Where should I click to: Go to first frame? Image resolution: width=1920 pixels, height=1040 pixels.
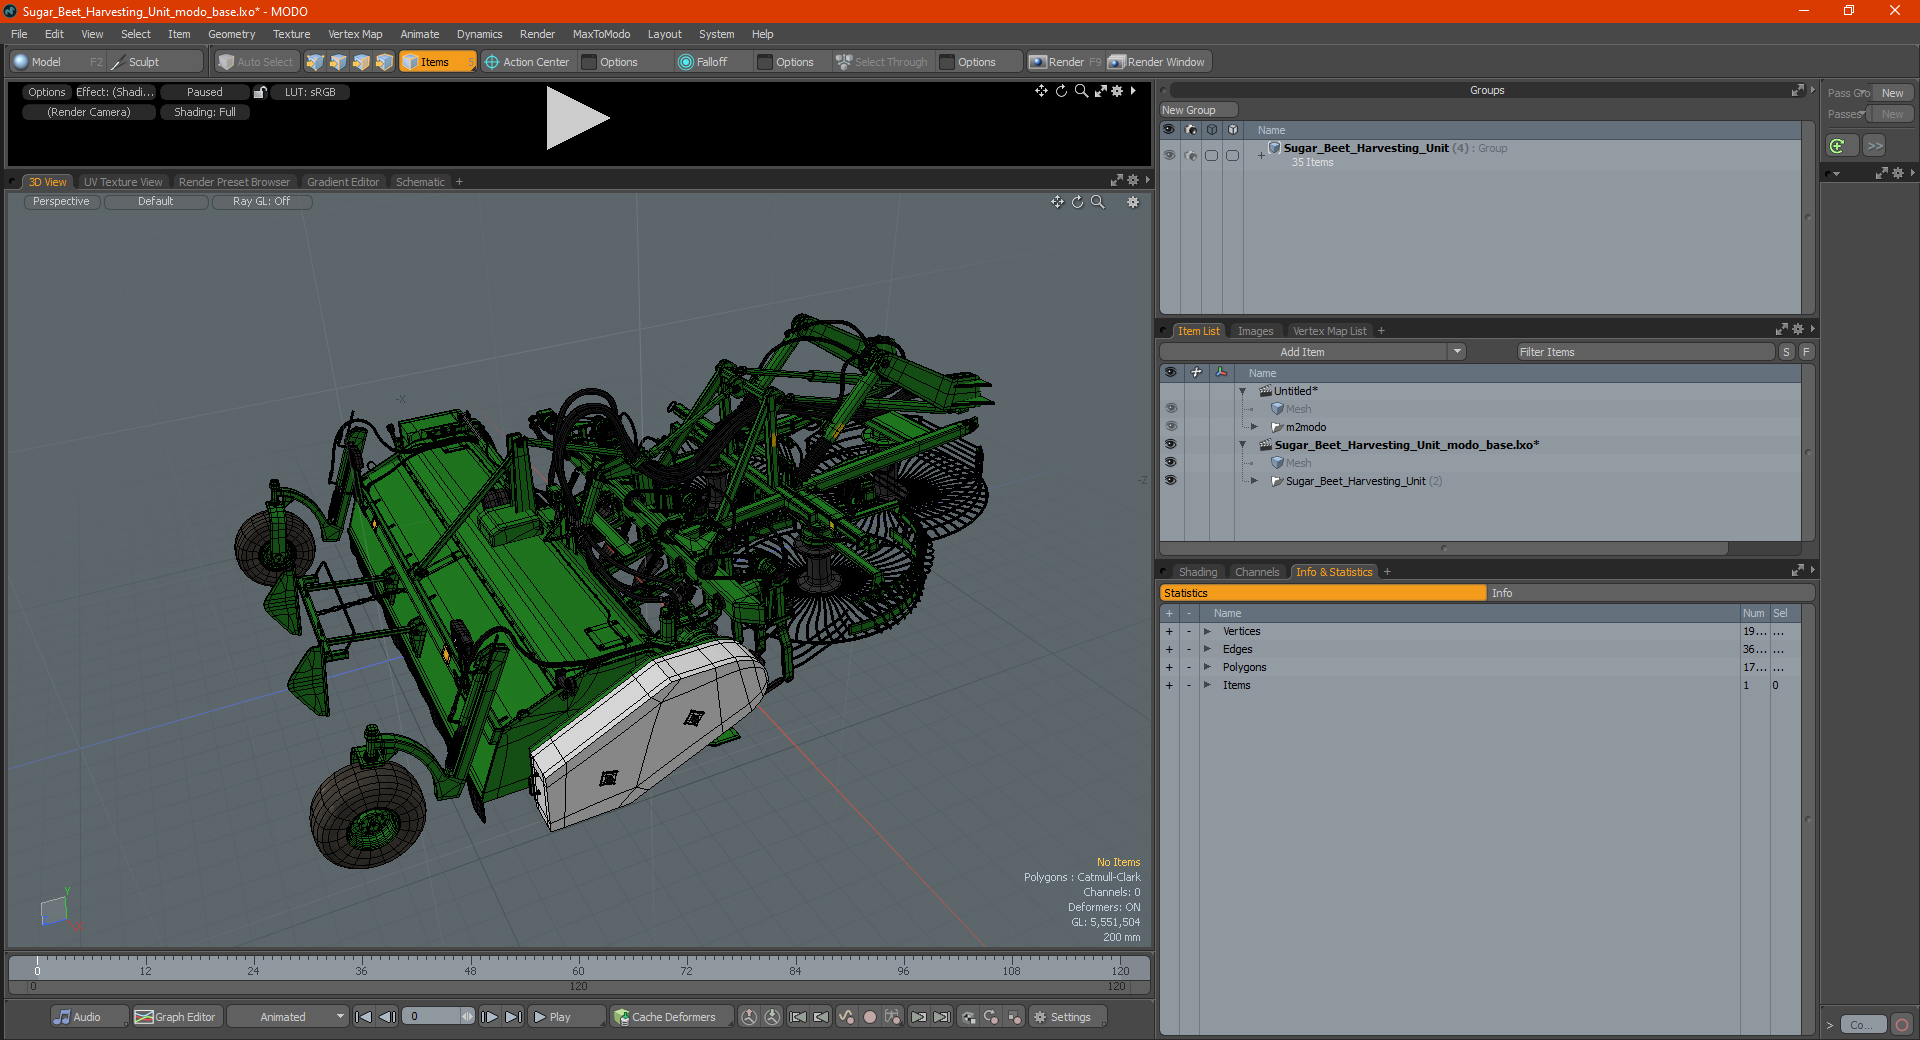pyautogui.click(x=364, y=1017)
